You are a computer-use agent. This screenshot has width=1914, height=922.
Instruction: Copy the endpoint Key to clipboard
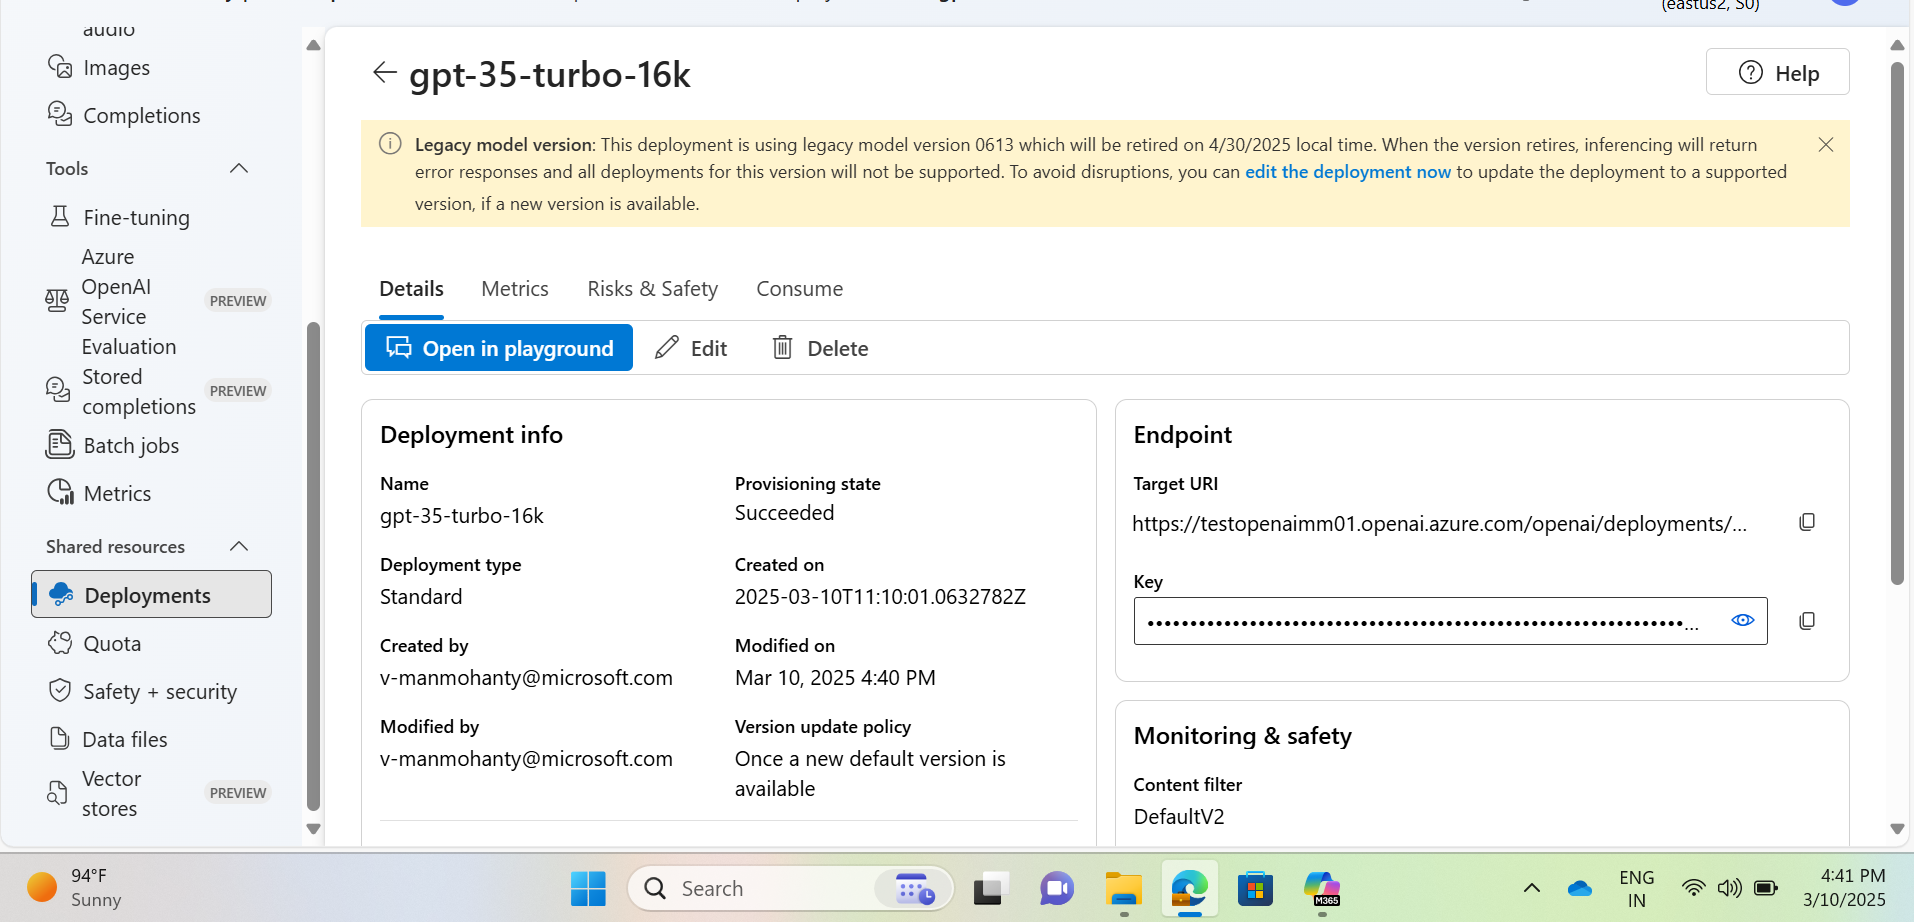tap(1807, 621)
